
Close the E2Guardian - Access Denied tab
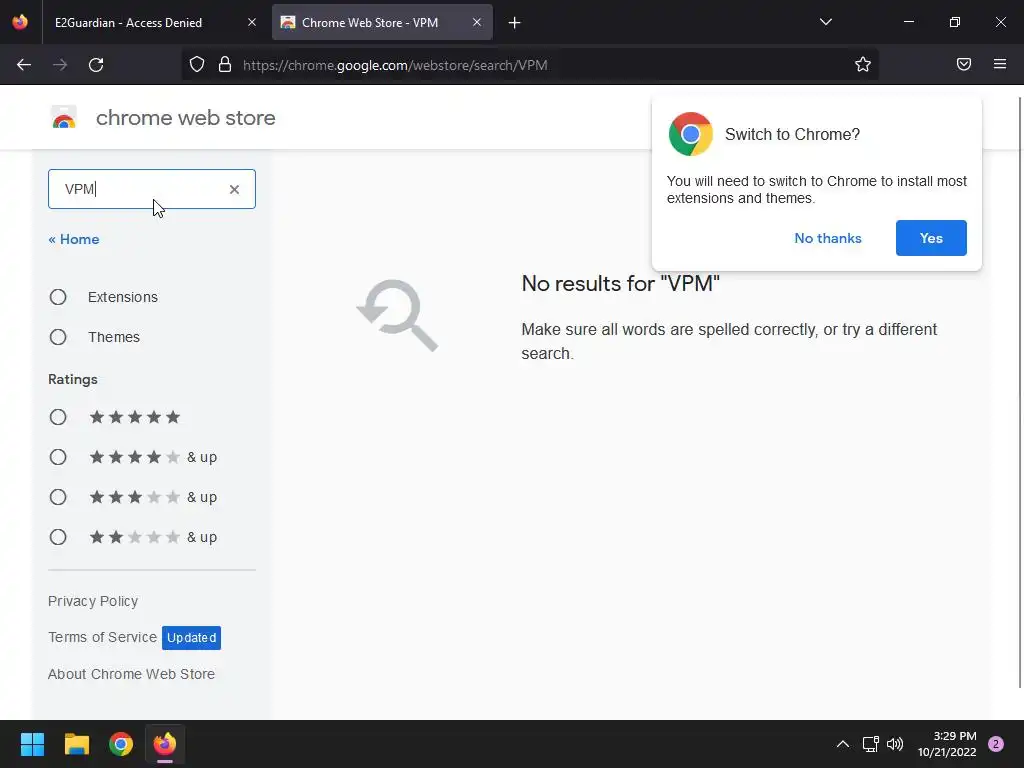point(251,22)
